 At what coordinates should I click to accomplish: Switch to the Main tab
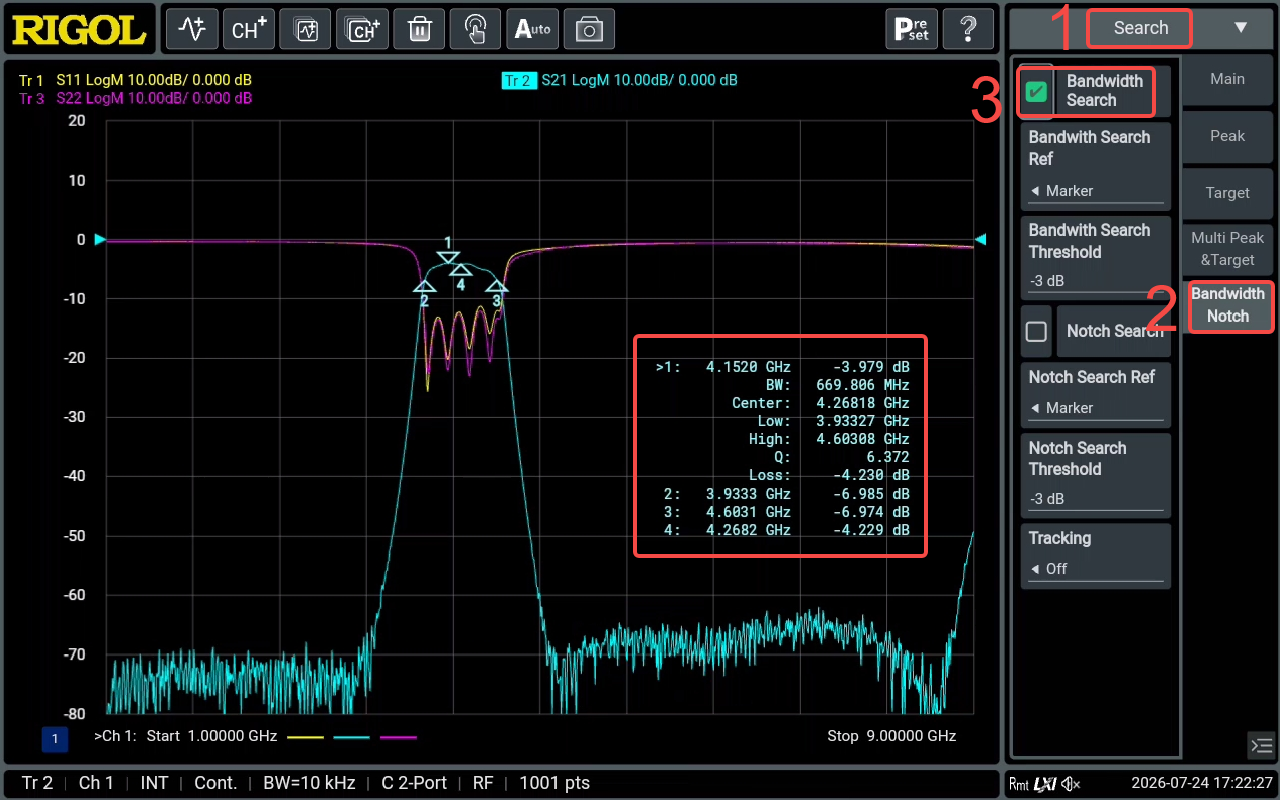(x=1228, y=79)
